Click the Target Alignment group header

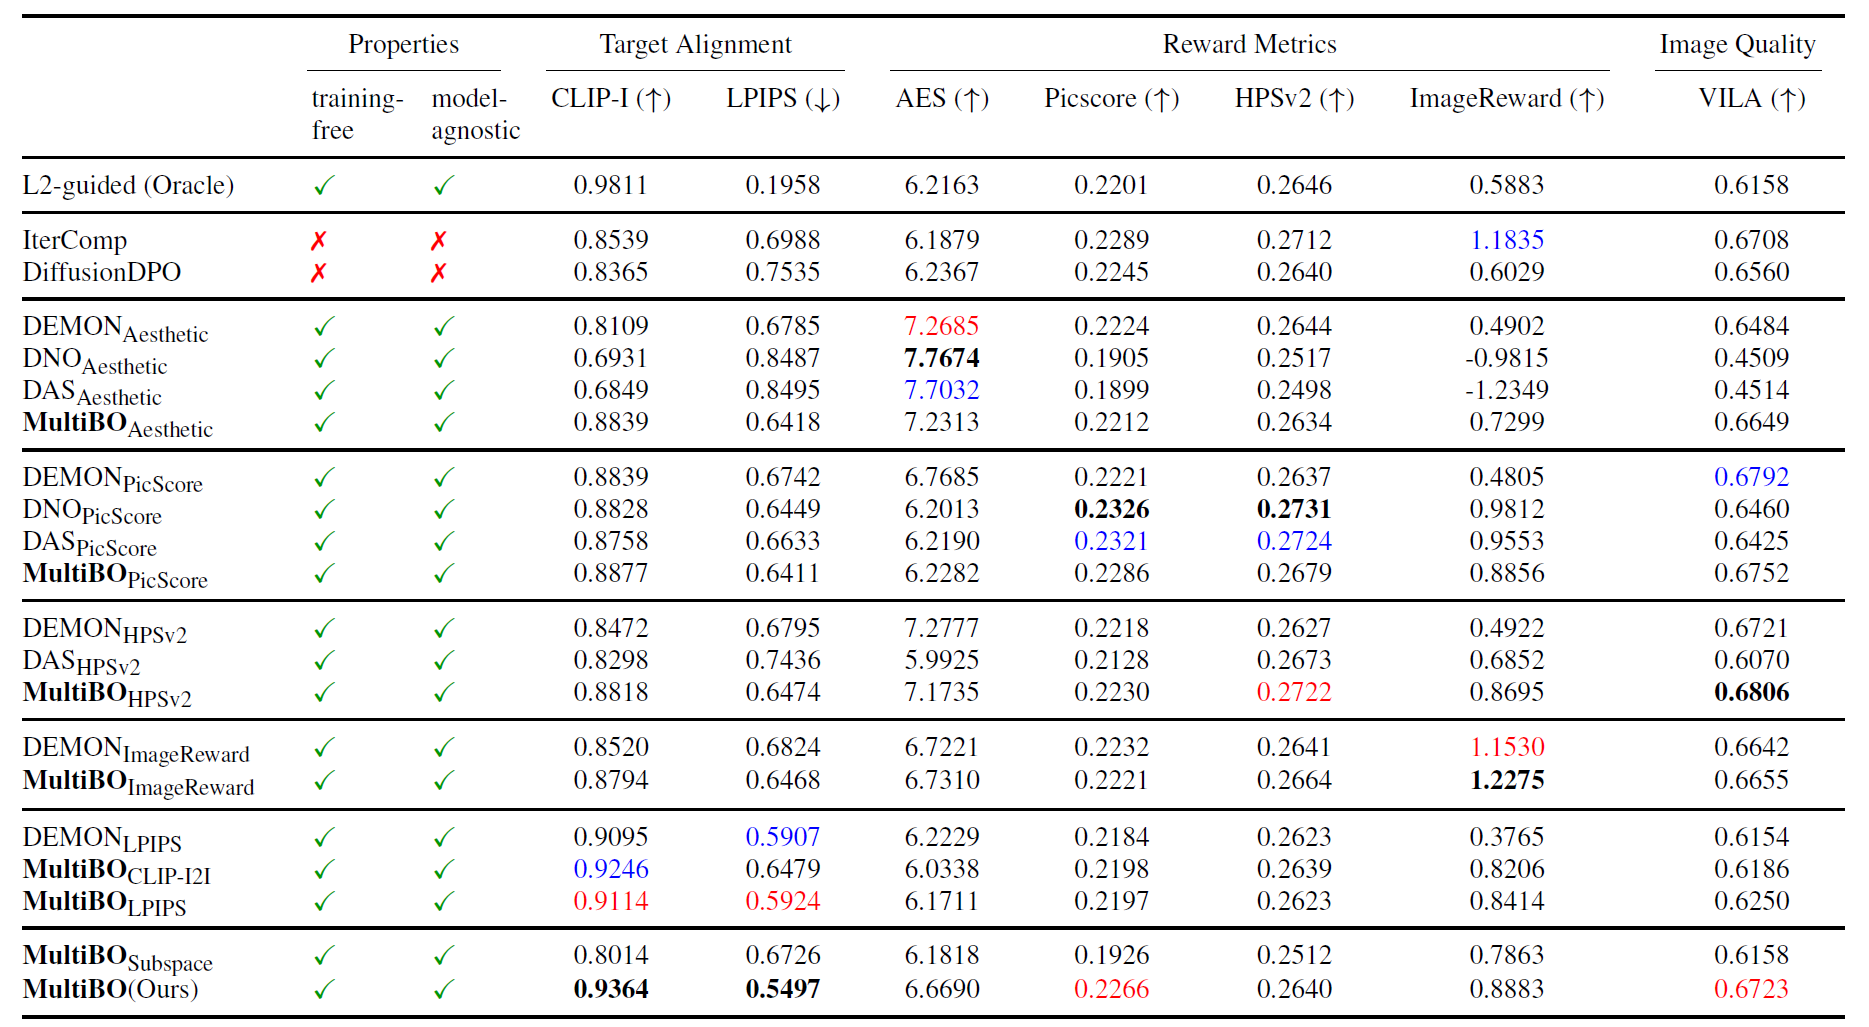pyautogui.click(x=695, y=45)
